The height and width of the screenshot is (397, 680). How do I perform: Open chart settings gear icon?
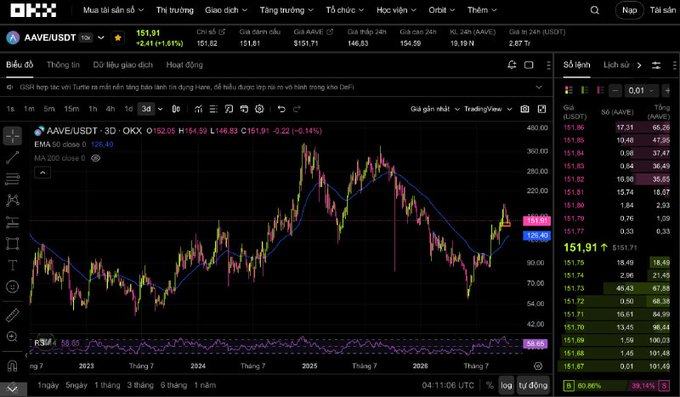click(x=259, y=109)
